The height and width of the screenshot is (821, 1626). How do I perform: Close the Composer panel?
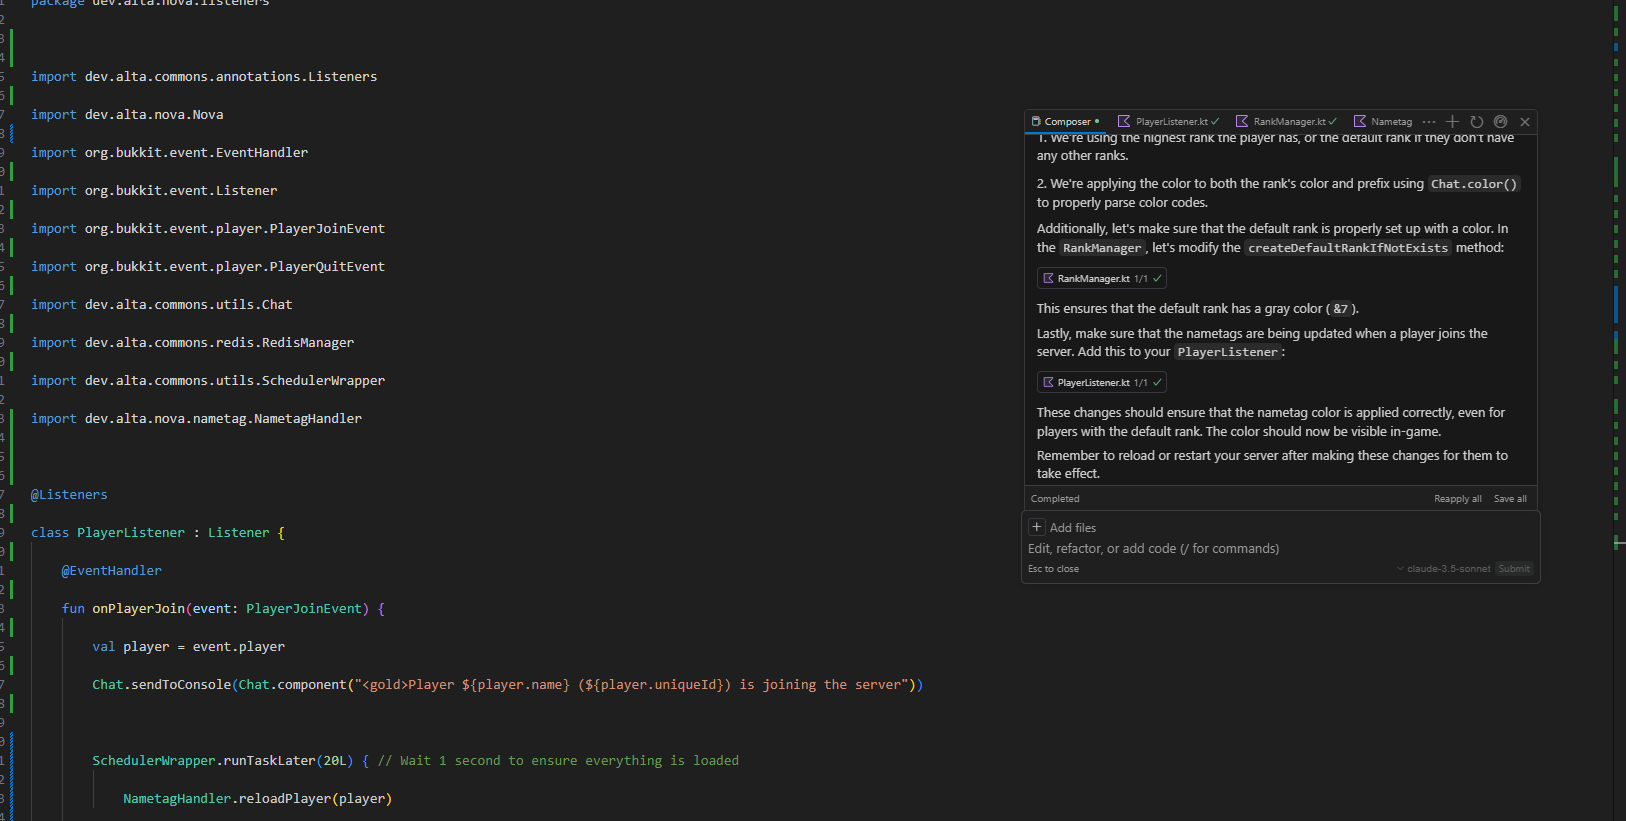tap(1525, 122)
